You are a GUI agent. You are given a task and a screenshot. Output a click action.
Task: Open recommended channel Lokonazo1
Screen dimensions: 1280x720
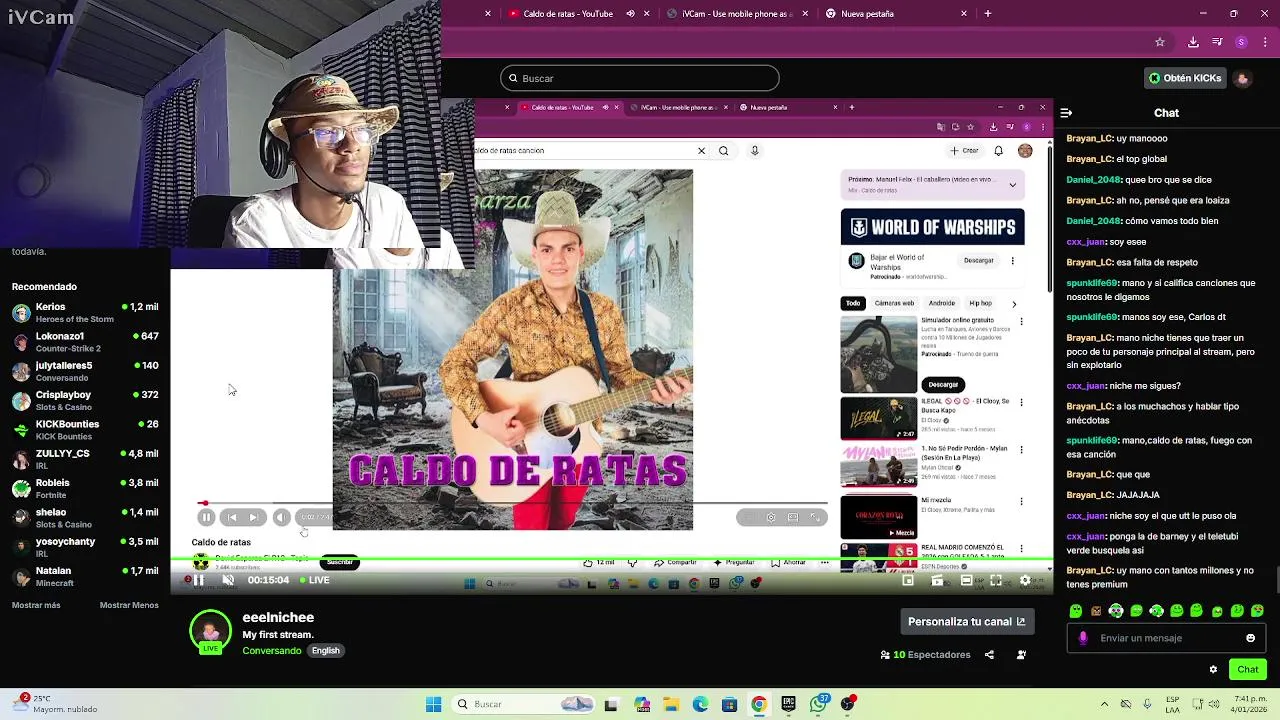click(x=85, y=342)
